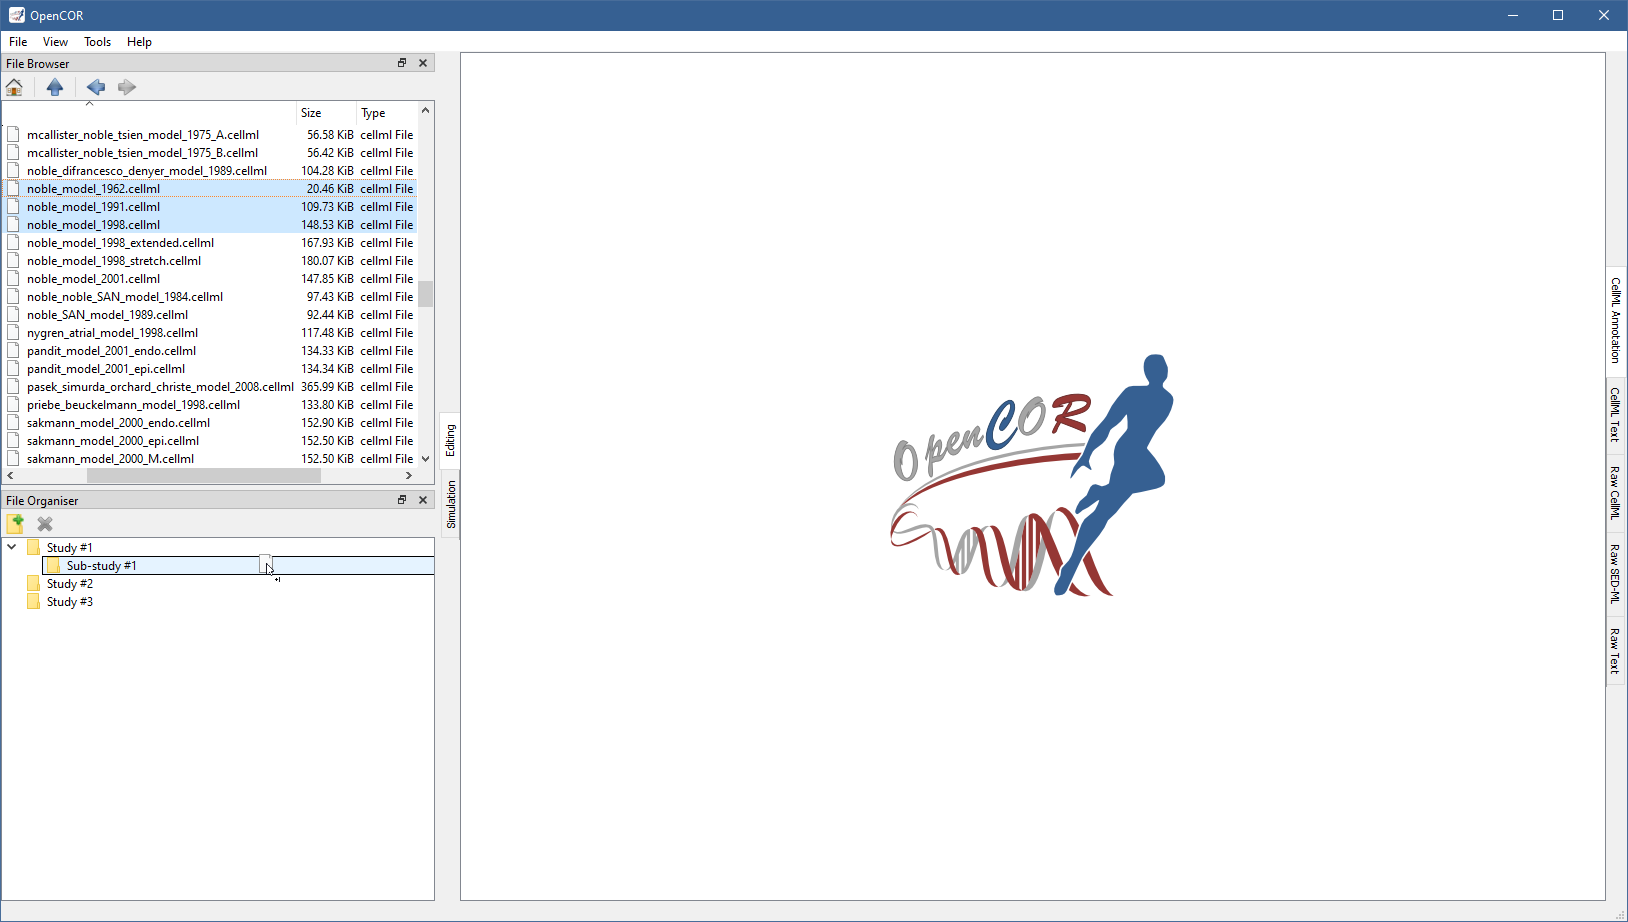Open the View menu
This screenshot has height=922, width=1628.
click(x=55, y=42)
